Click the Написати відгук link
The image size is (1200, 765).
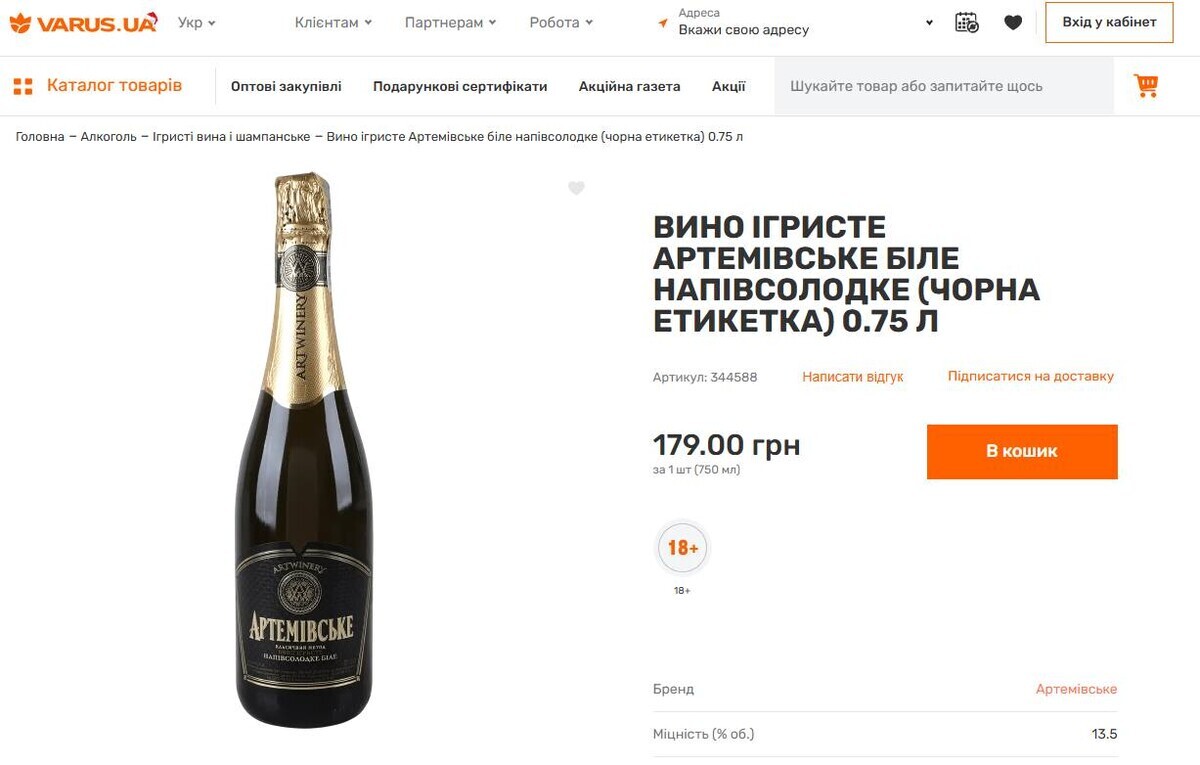click(852, 377)
